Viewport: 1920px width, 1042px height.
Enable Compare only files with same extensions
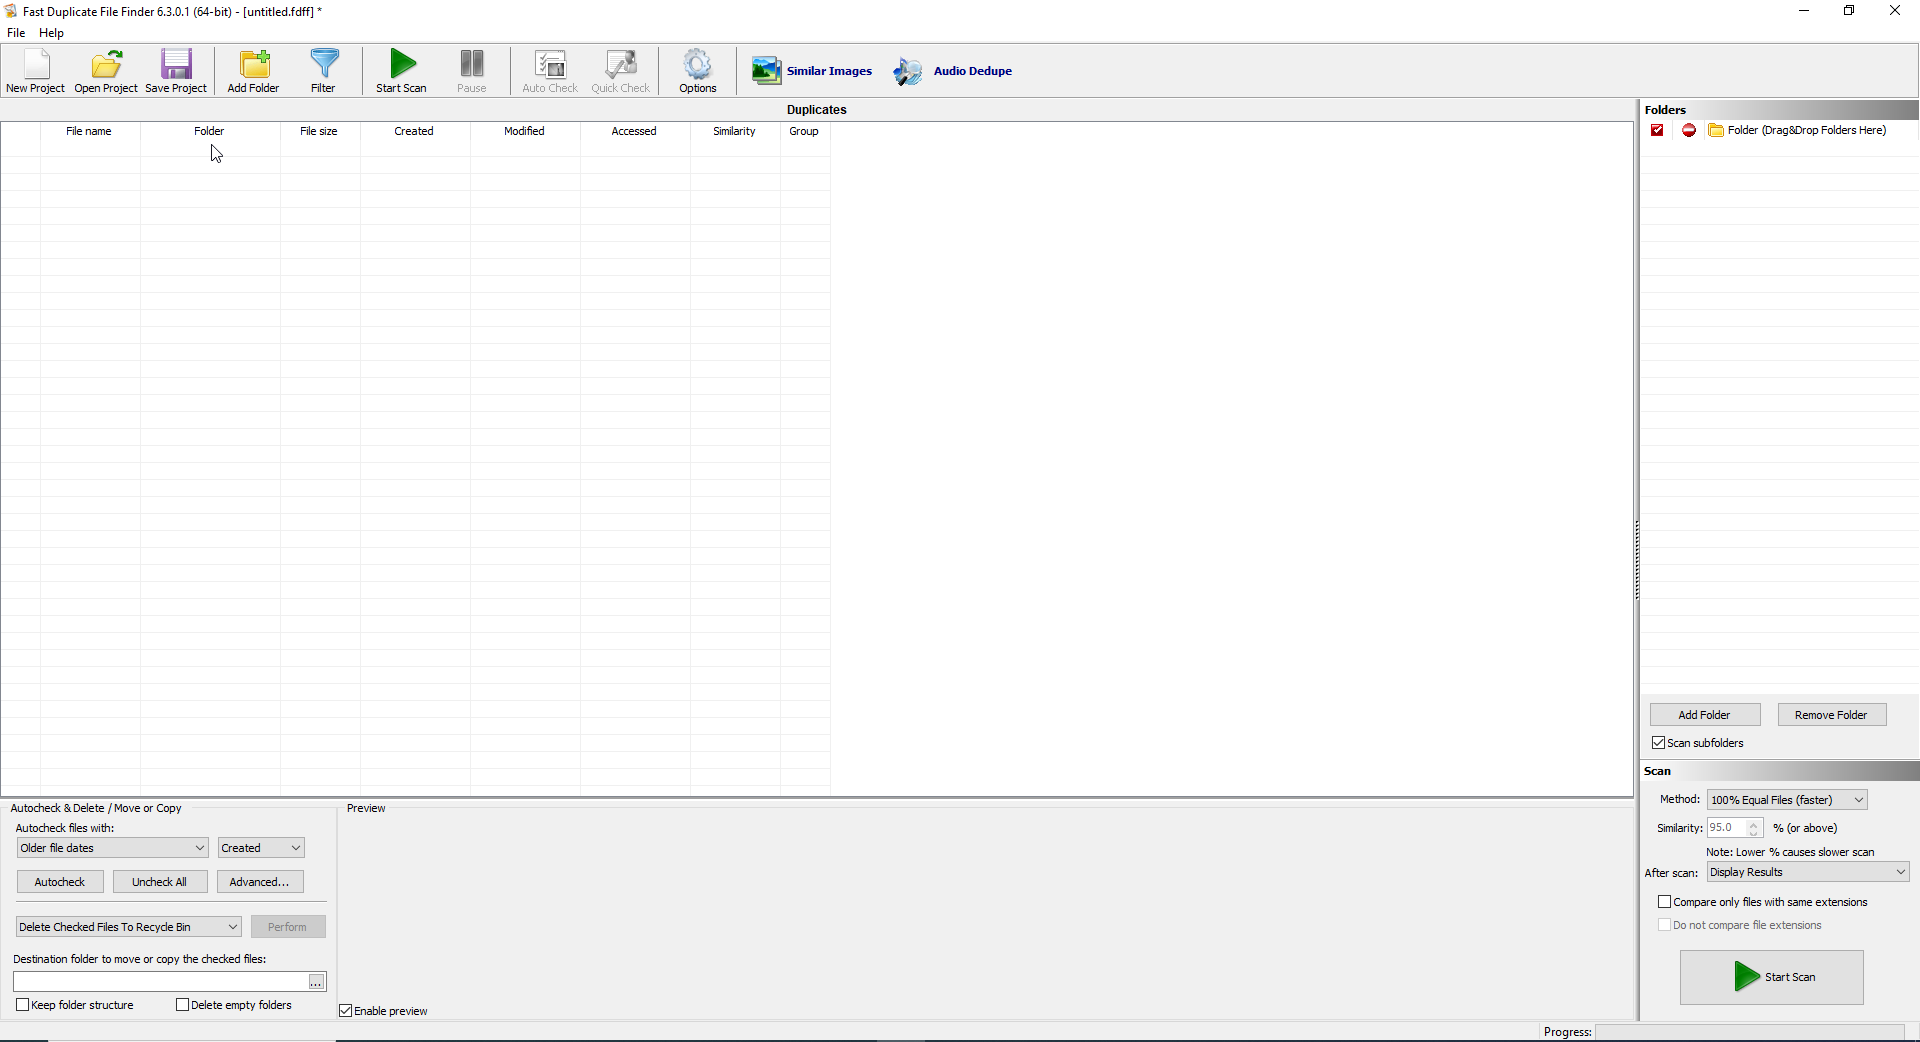pos(1663,902)
